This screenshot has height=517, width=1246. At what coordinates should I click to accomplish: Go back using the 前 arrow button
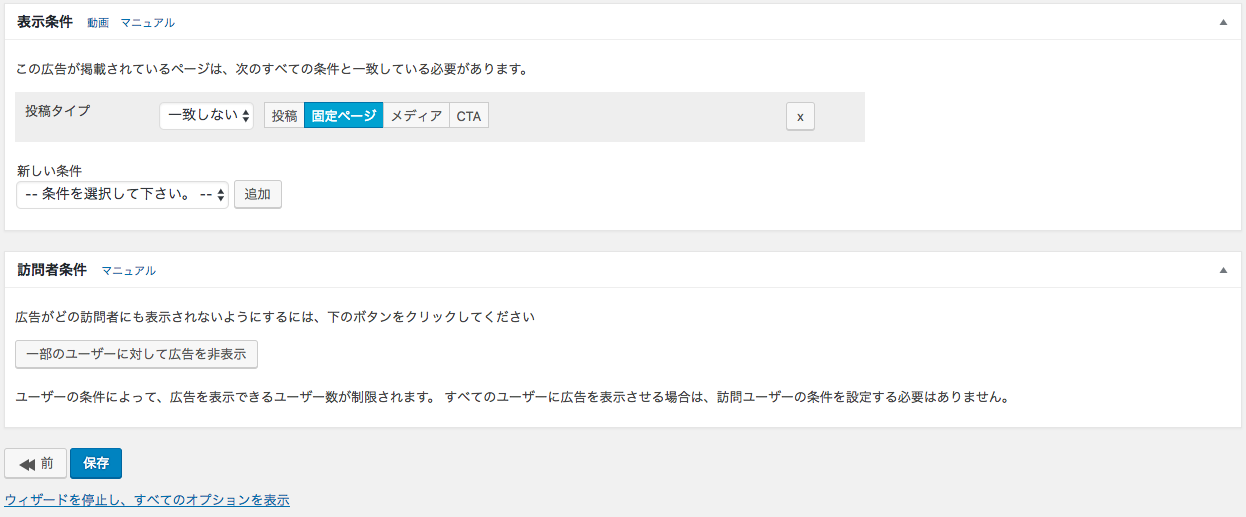point(36,463)
